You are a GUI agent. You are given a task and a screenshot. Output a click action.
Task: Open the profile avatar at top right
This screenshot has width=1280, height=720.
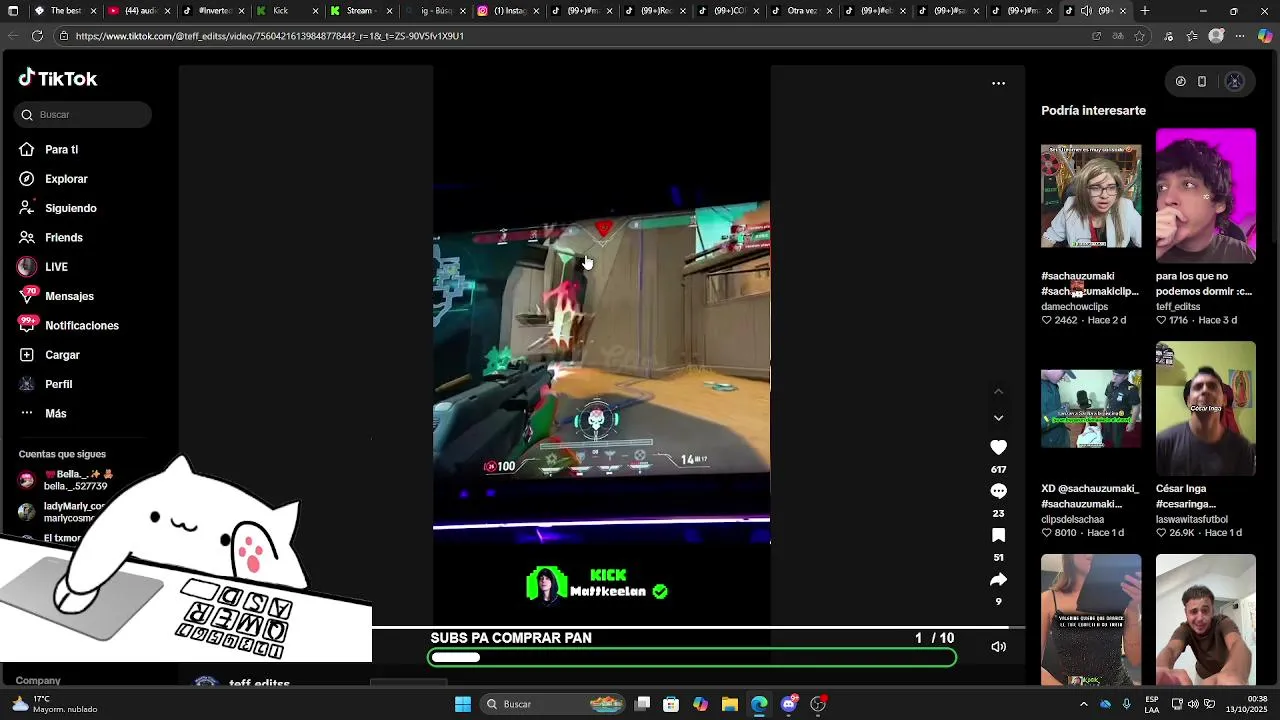(x=1234, y=82)
